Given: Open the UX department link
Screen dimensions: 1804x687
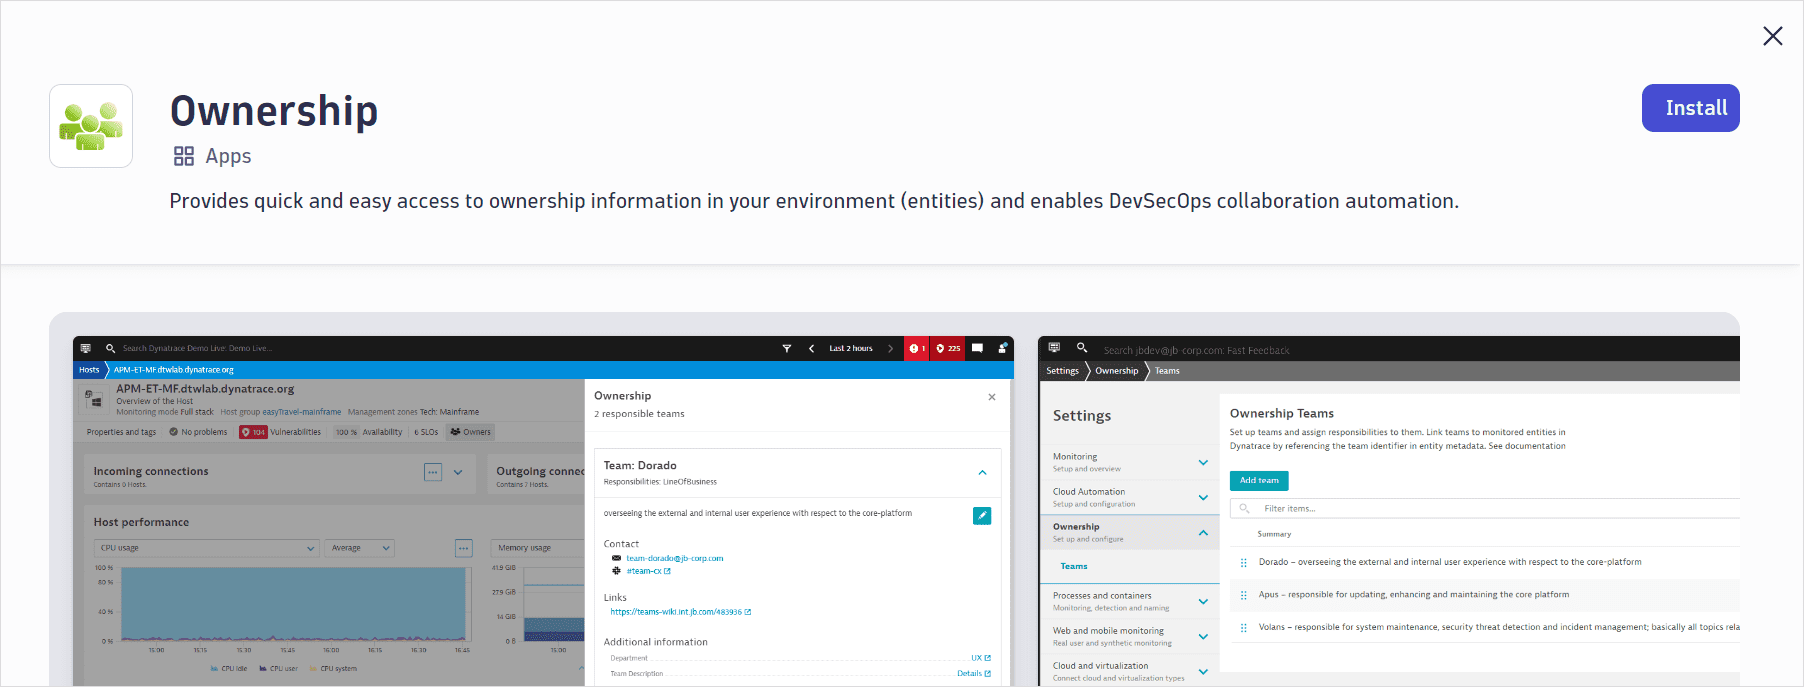Looking at the screenshot, I should coord(980,658).
